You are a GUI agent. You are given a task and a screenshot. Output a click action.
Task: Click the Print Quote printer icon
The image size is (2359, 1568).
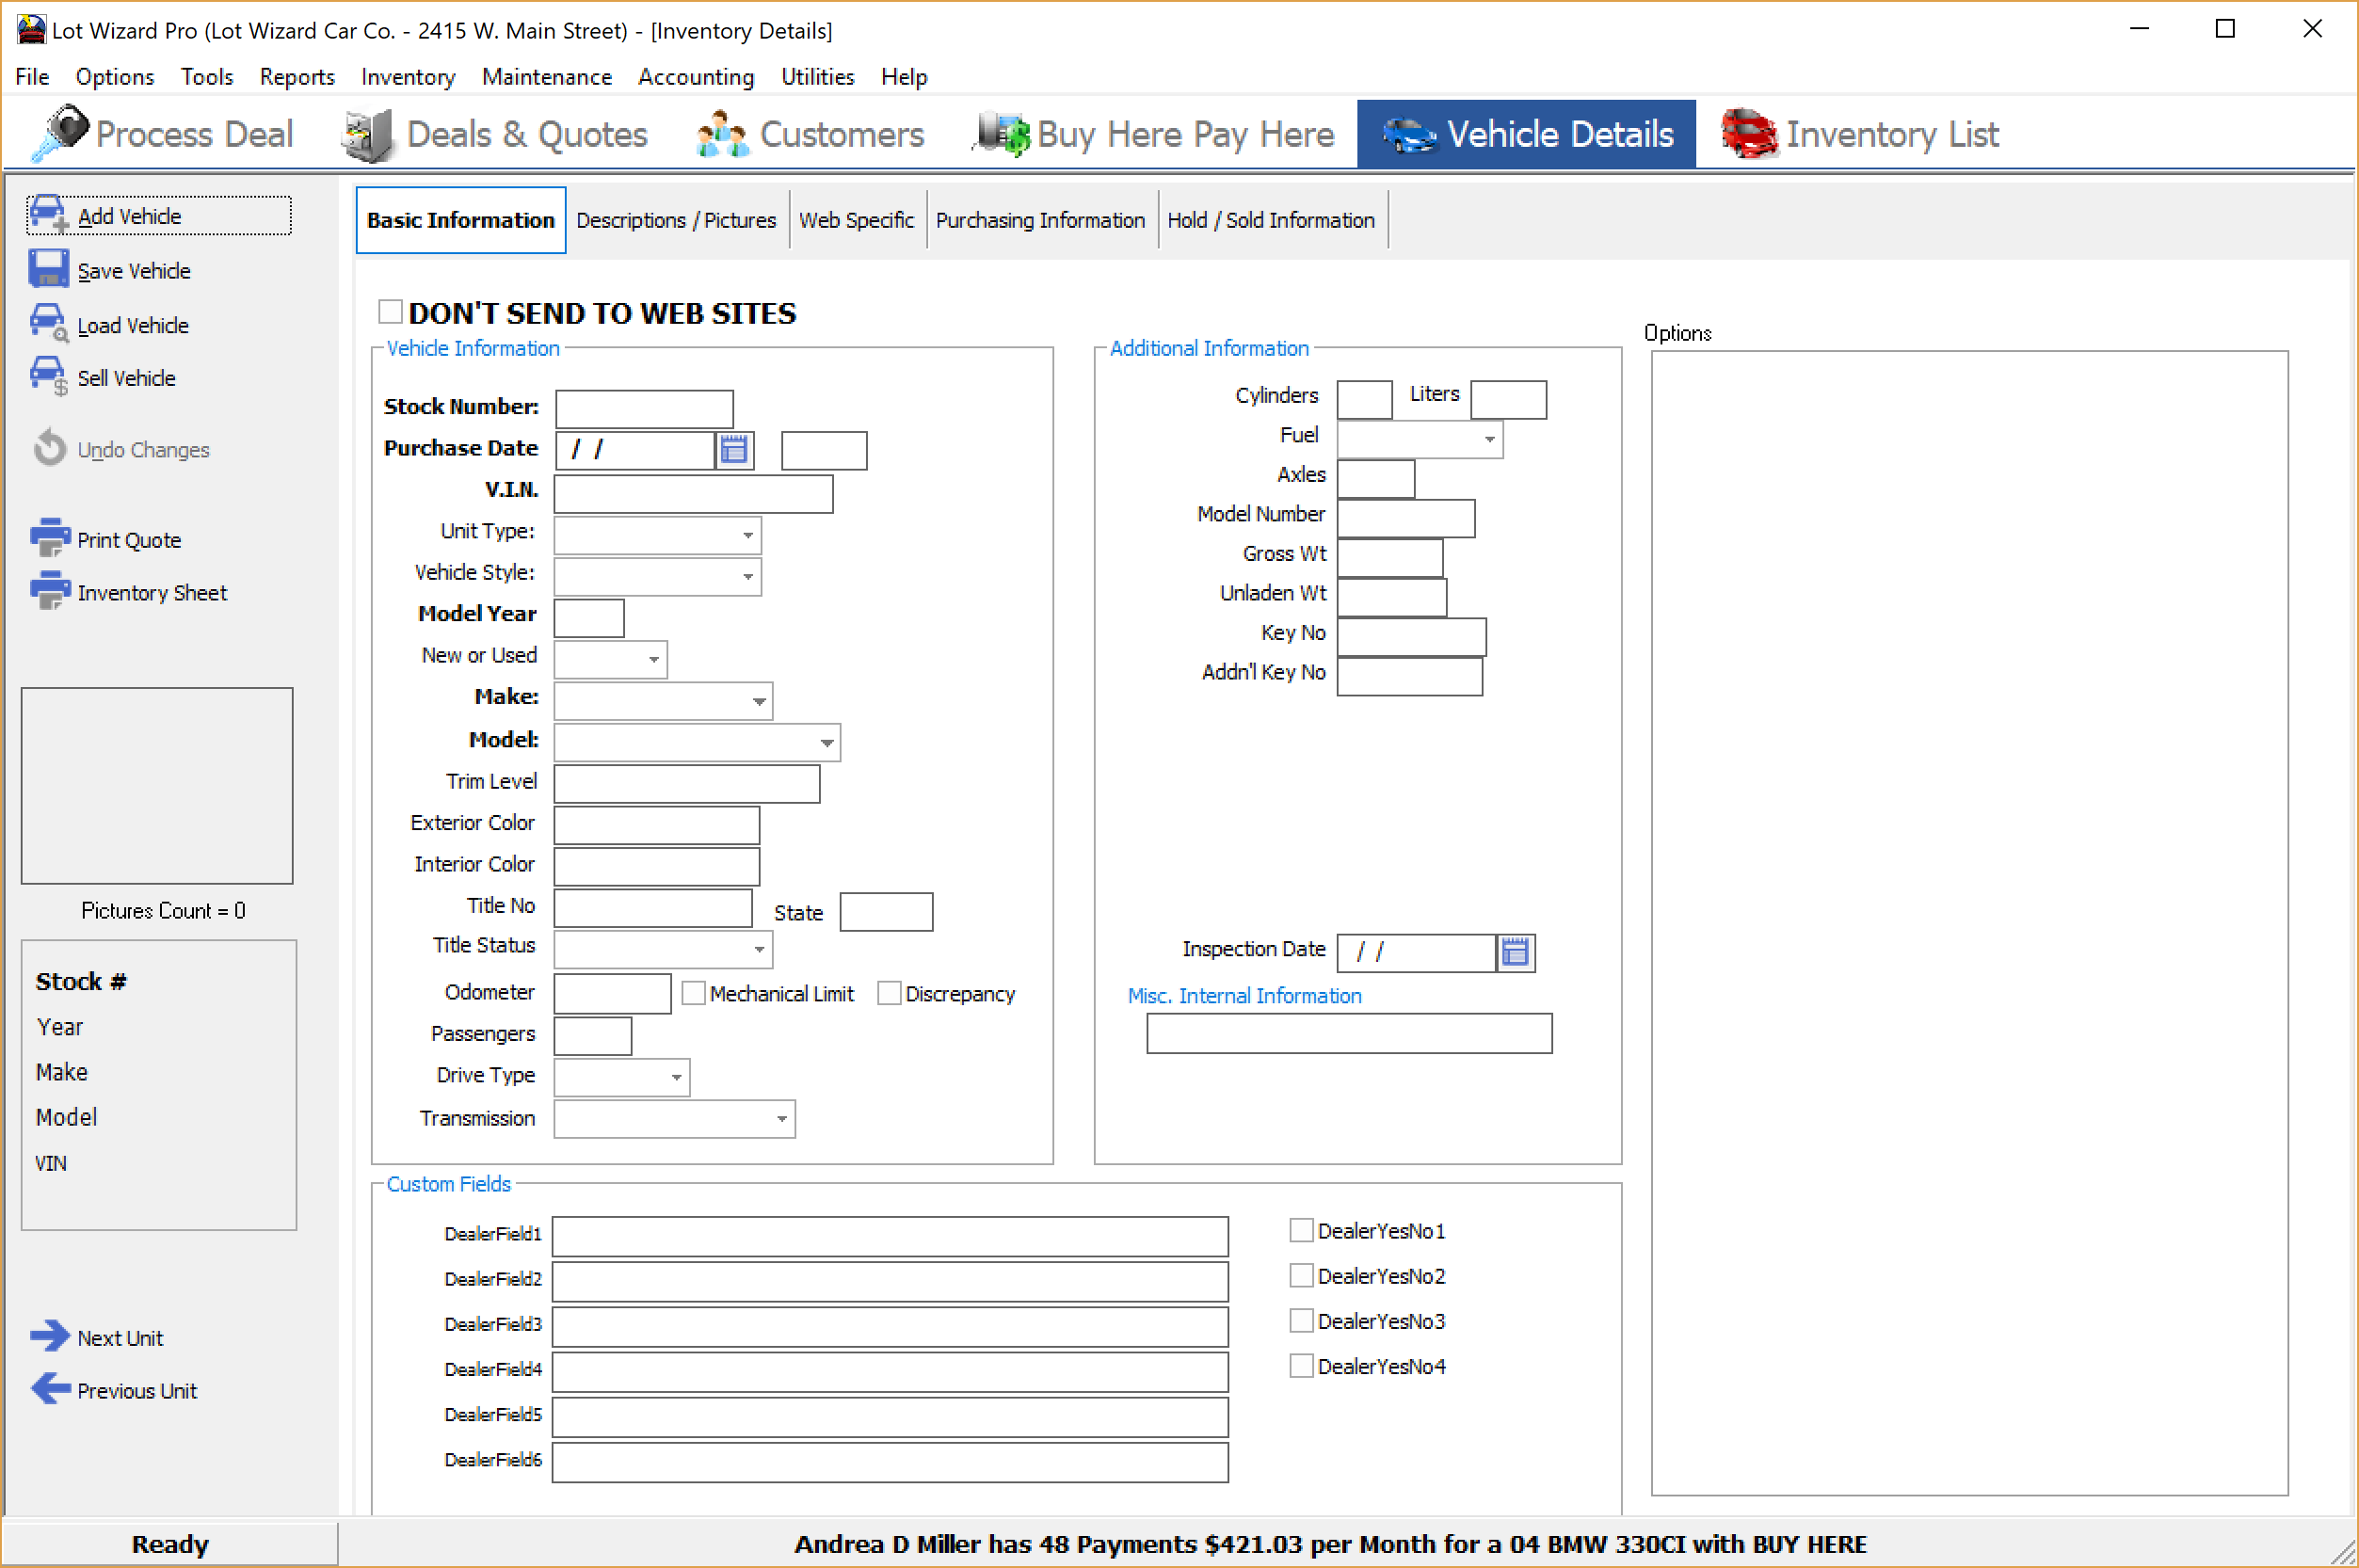click(49, 538)
